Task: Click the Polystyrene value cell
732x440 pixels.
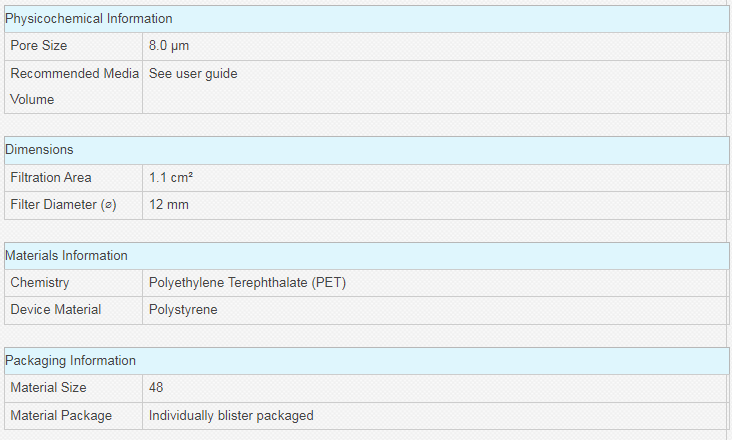Action: coord(435,310)
